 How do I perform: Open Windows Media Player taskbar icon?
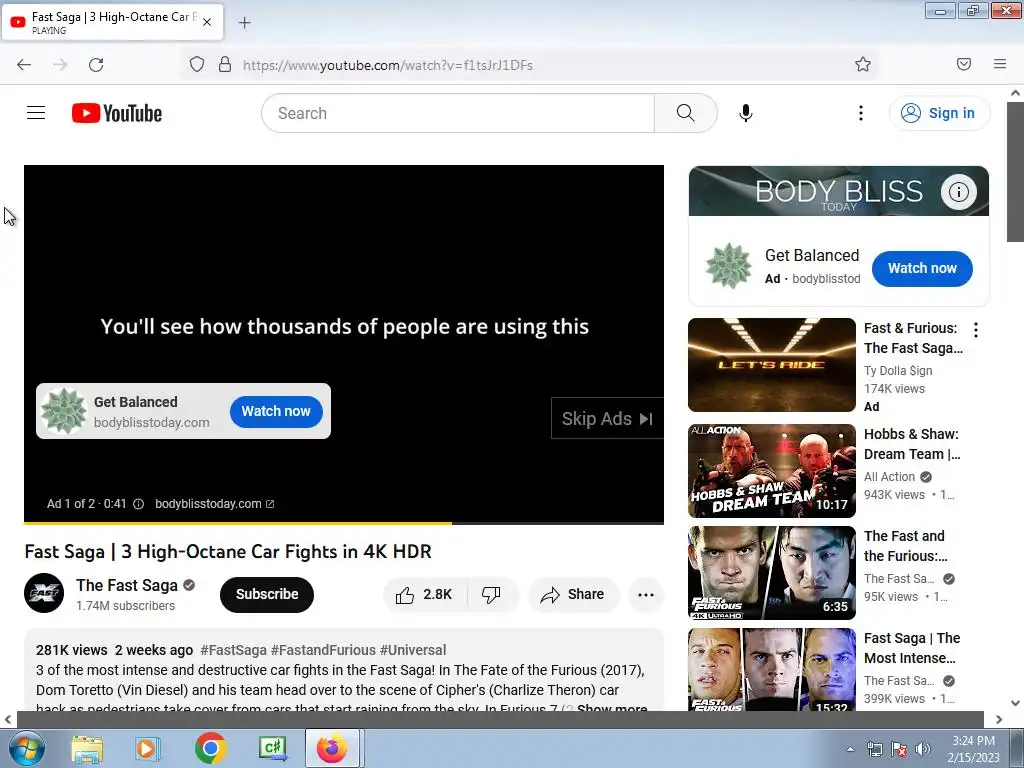pyautogui.click(x=146, y=748)
